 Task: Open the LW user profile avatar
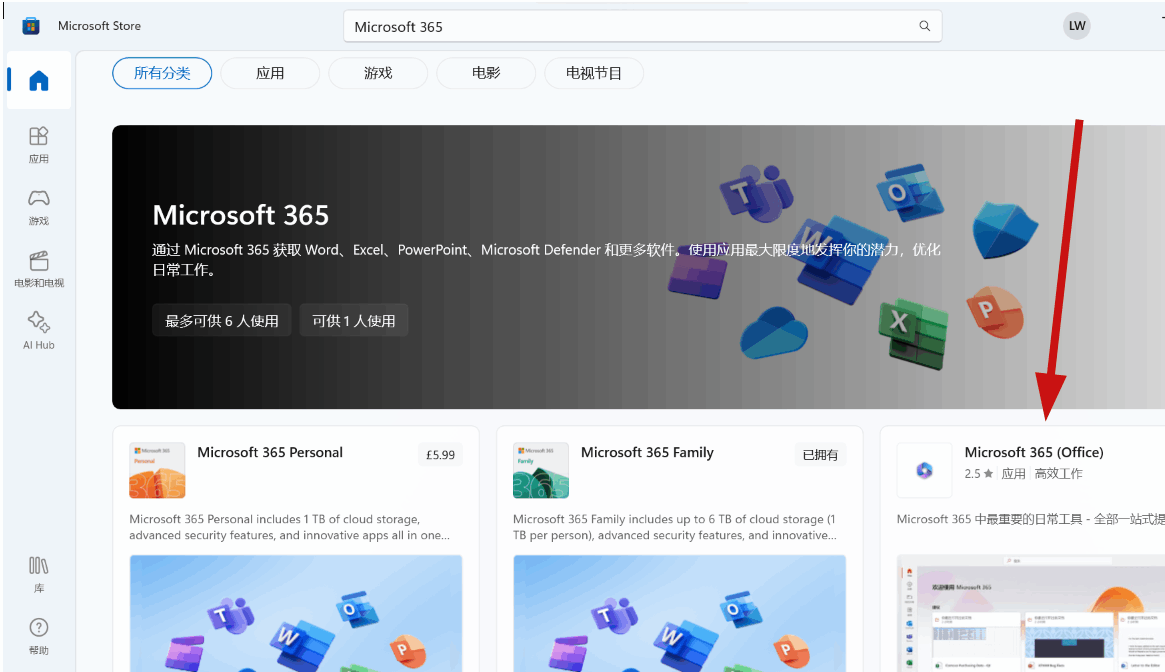click(x=1077, y=26)
